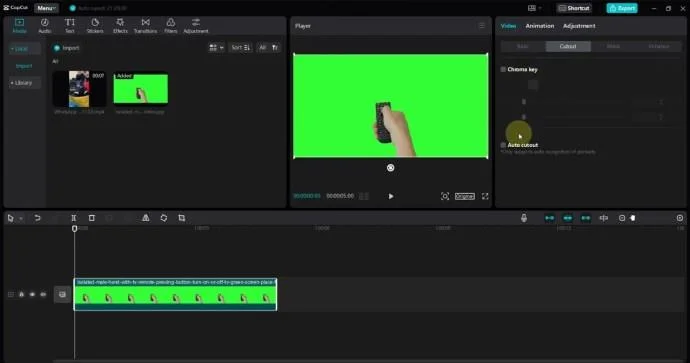Toggle auto snapping in timeline
The width and height of the screenshot is (690, 363).
pos(568,218)
